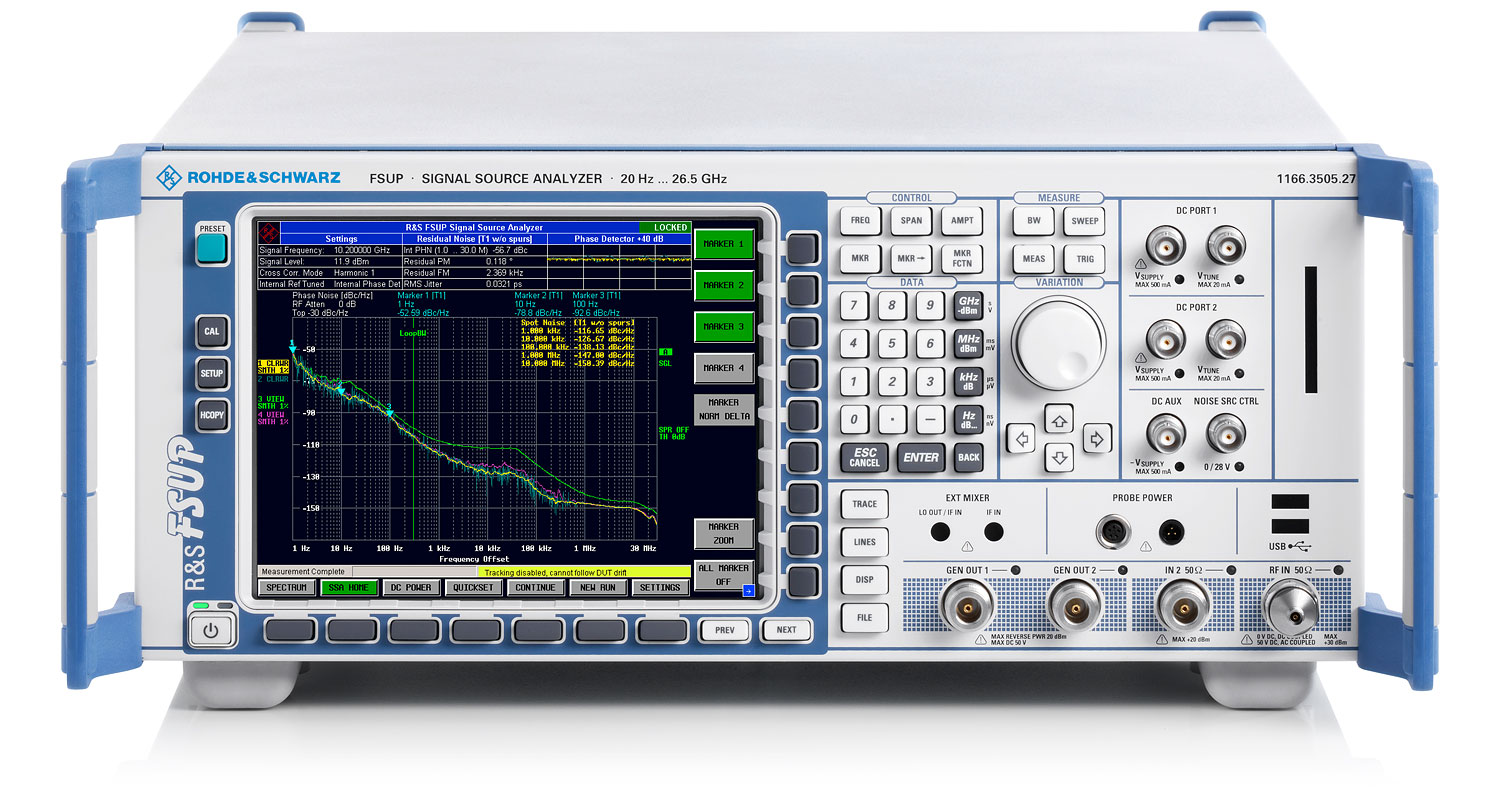Image resolution: width=1500 pixels, height=800 pixels.
Task: Choose the kHz unit key
Action: [968, 382]
